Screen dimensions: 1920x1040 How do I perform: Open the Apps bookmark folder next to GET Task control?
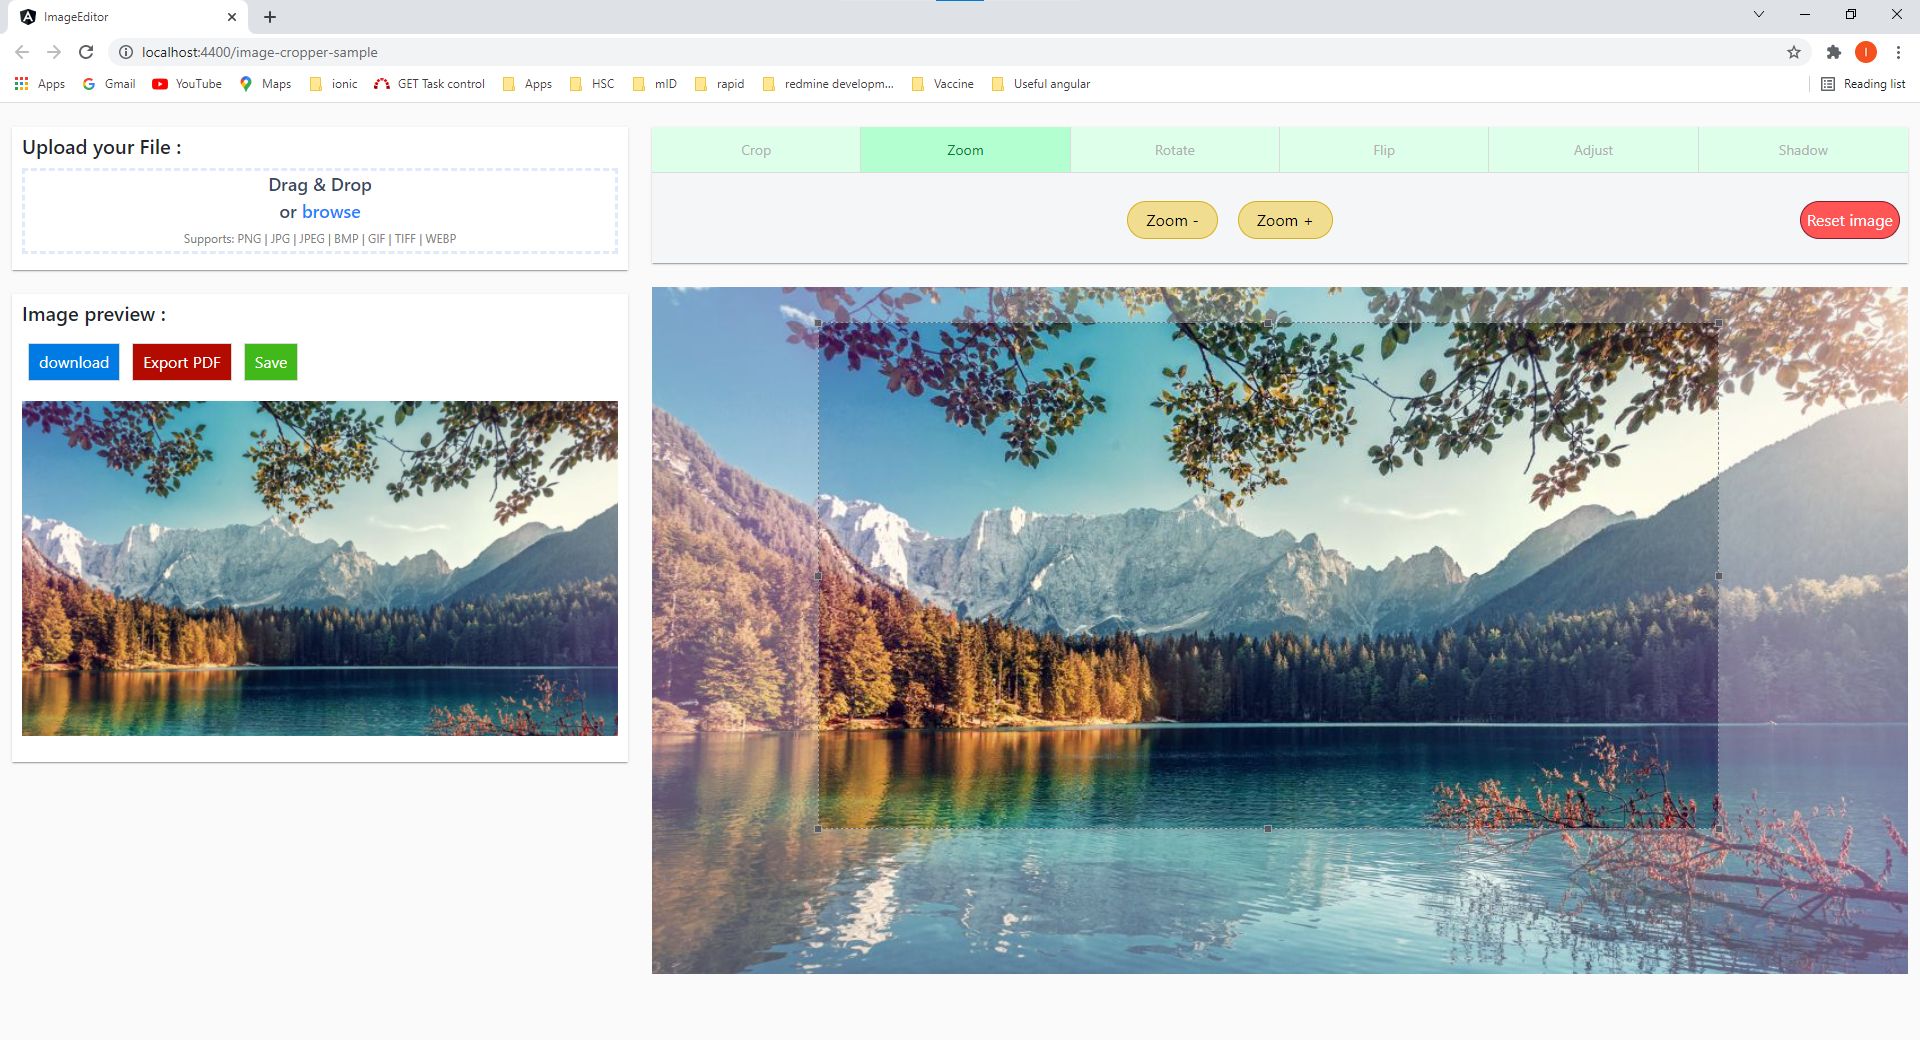coord(527,84)
